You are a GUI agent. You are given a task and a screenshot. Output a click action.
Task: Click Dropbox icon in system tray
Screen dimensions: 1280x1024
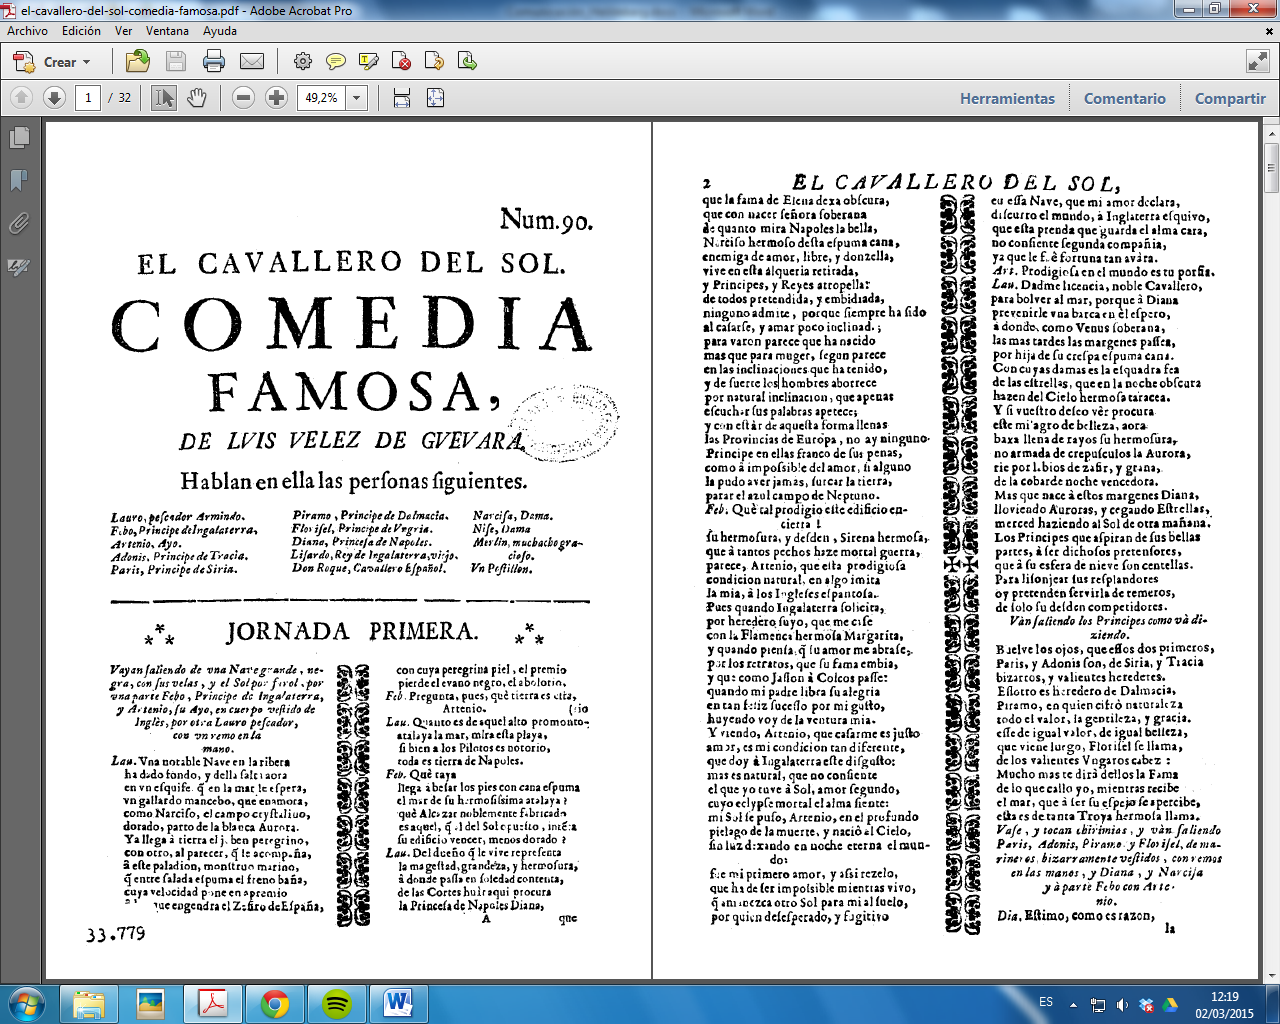click(x=1147, y=1005)
